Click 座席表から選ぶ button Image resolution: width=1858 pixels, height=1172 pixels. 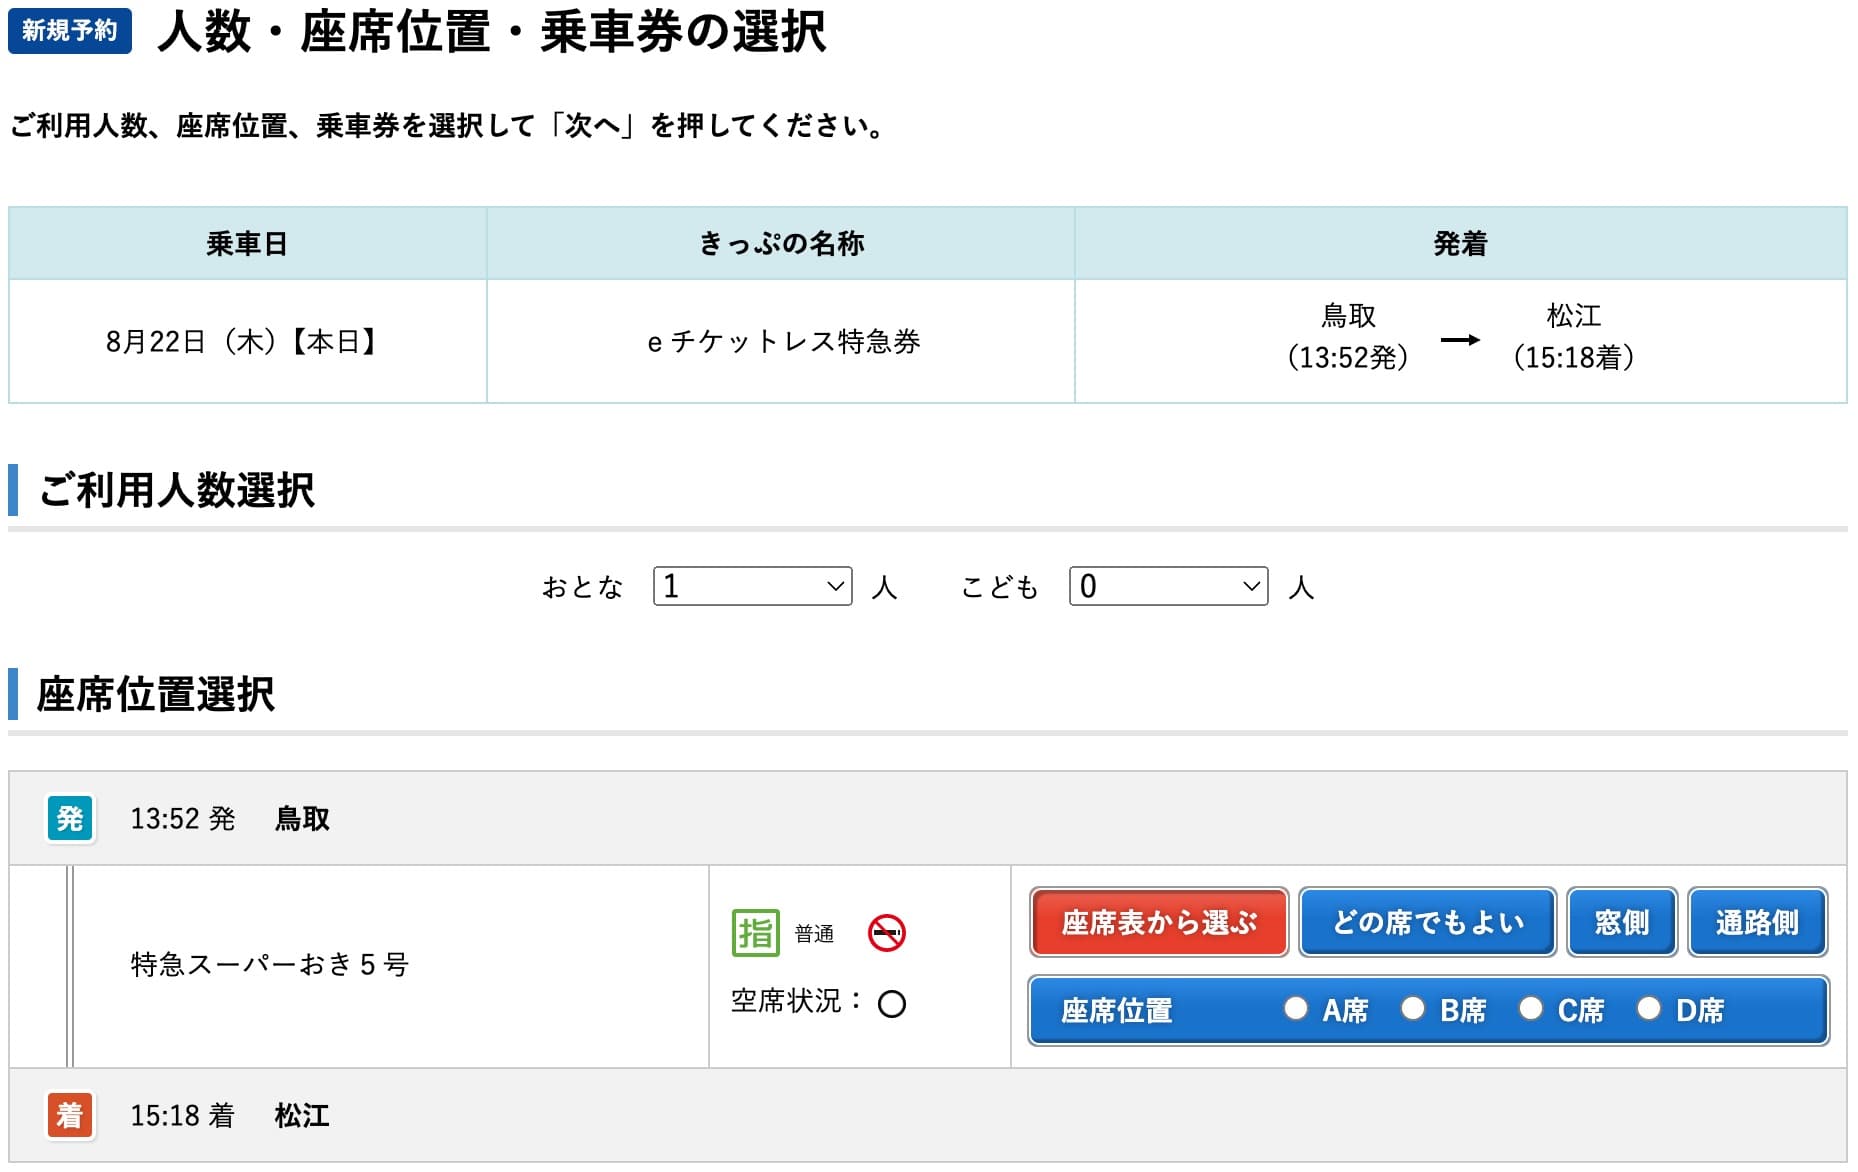pos(1159,922)
